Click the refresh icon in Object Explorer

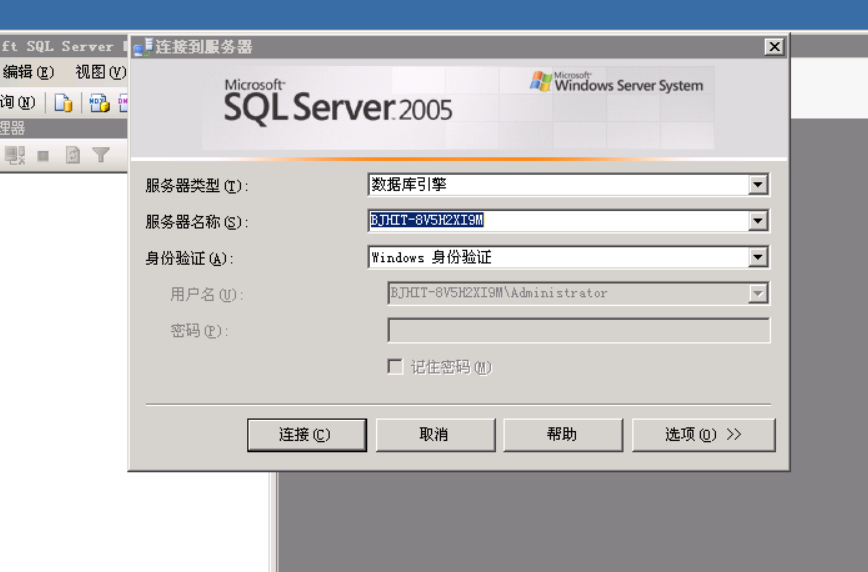pos(73,155)
